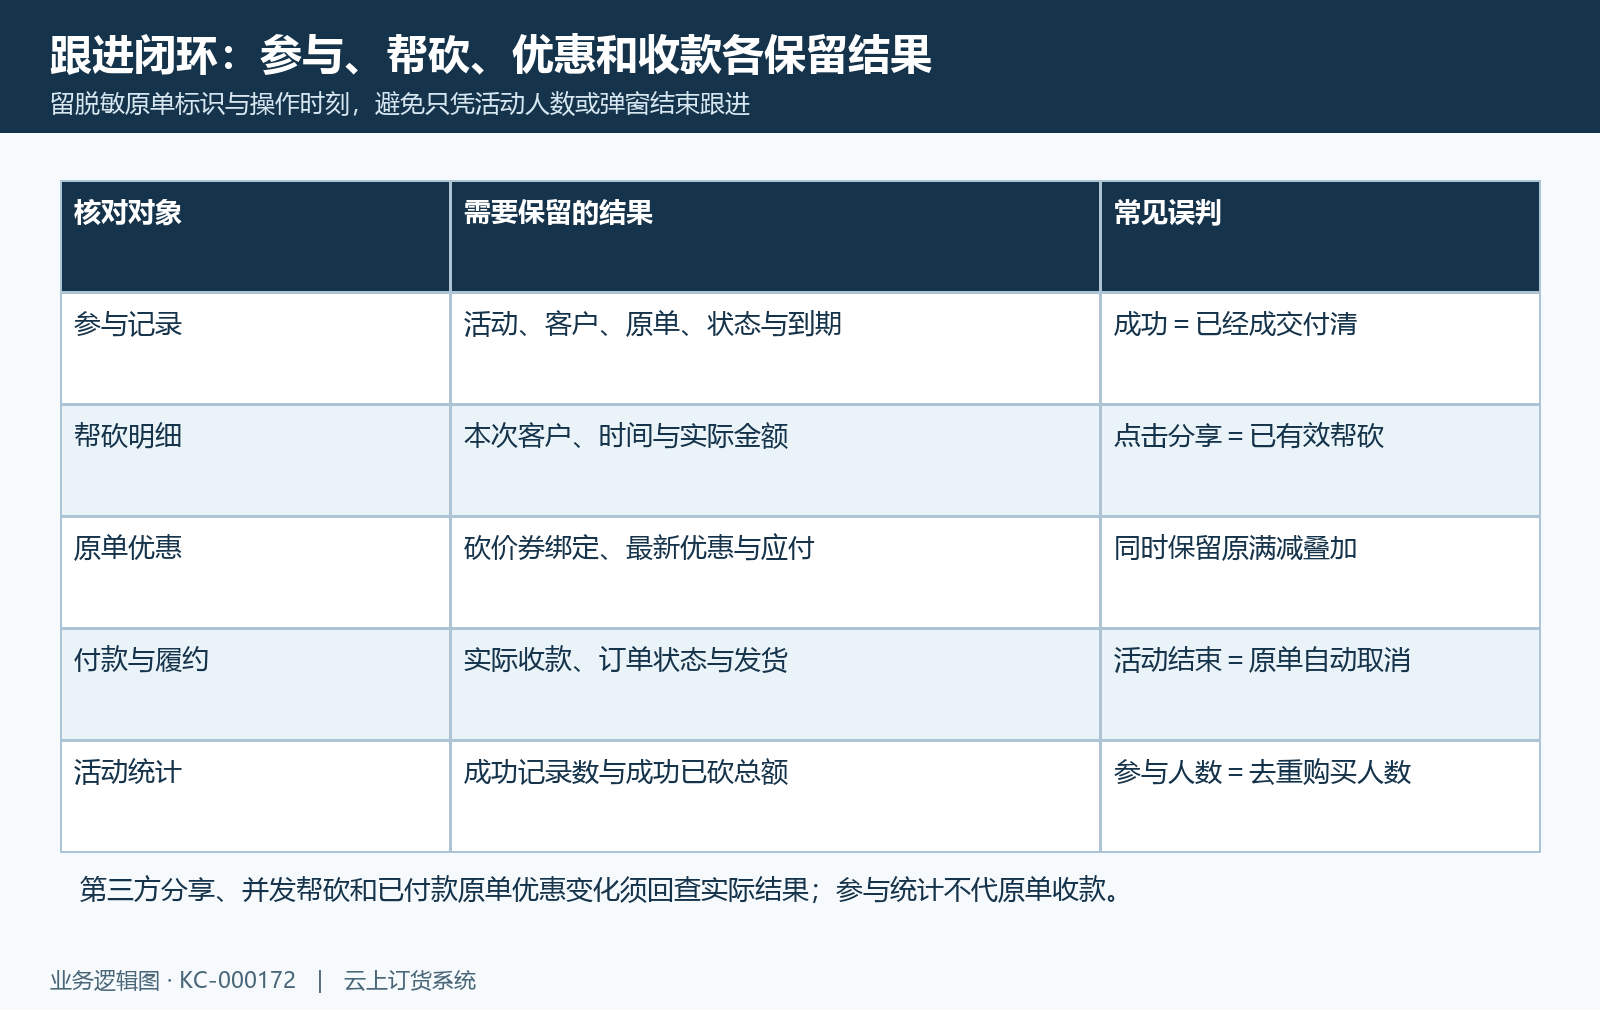
Task: Click the 付款与履约 row label
Action: 256,685
